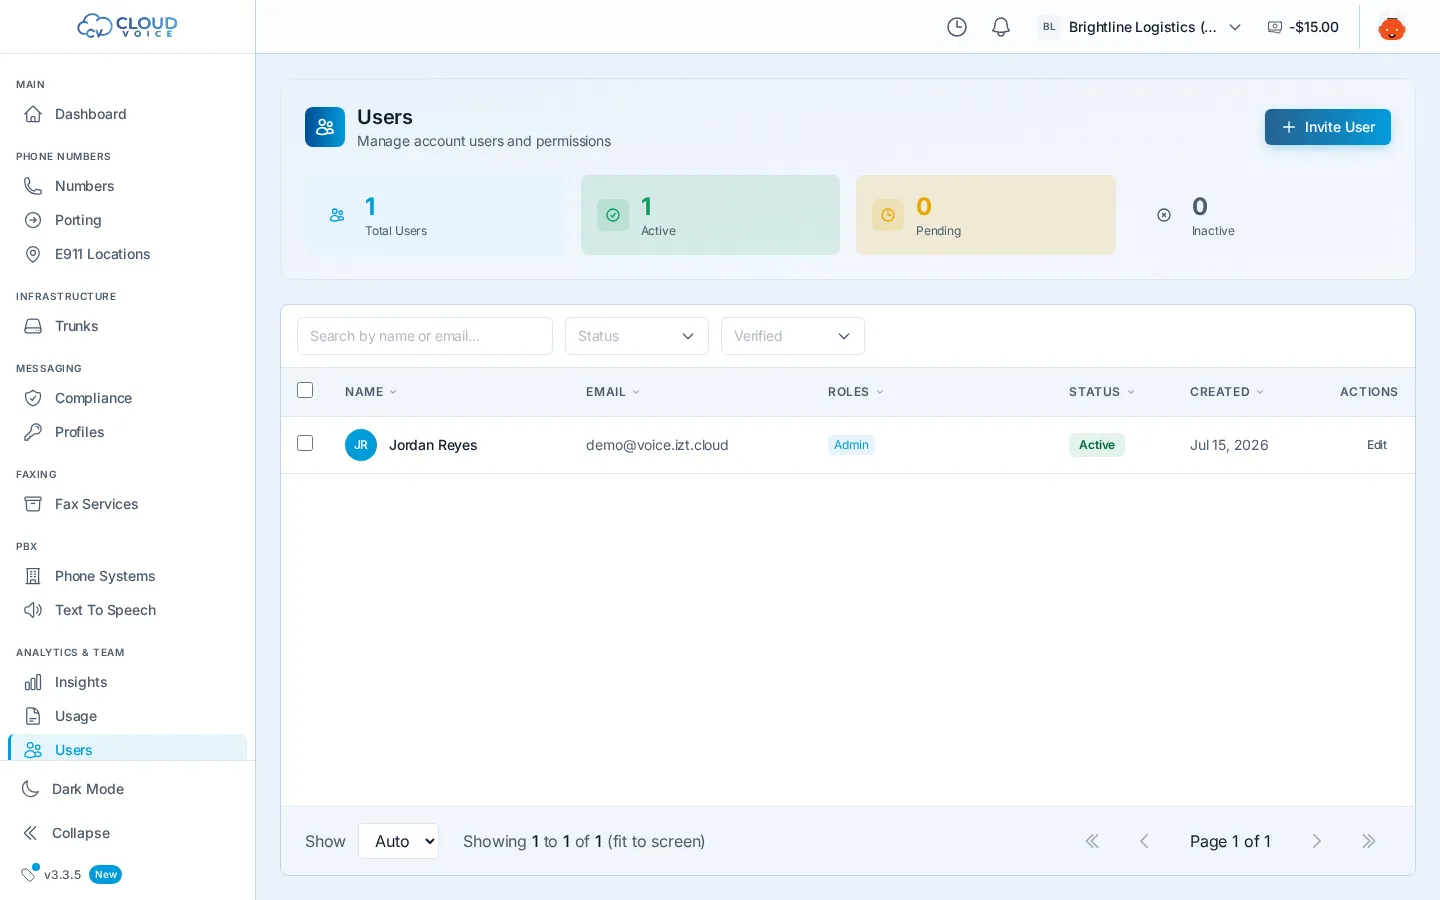Click the Usage document icon
This screenshot has height=900, width=1440.
point(33,716)
